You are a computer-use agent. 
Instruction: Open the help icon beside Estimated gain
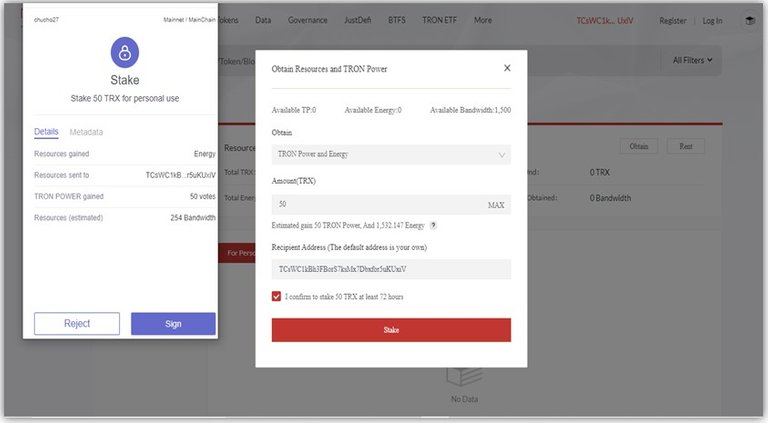(x=433, y=225)
